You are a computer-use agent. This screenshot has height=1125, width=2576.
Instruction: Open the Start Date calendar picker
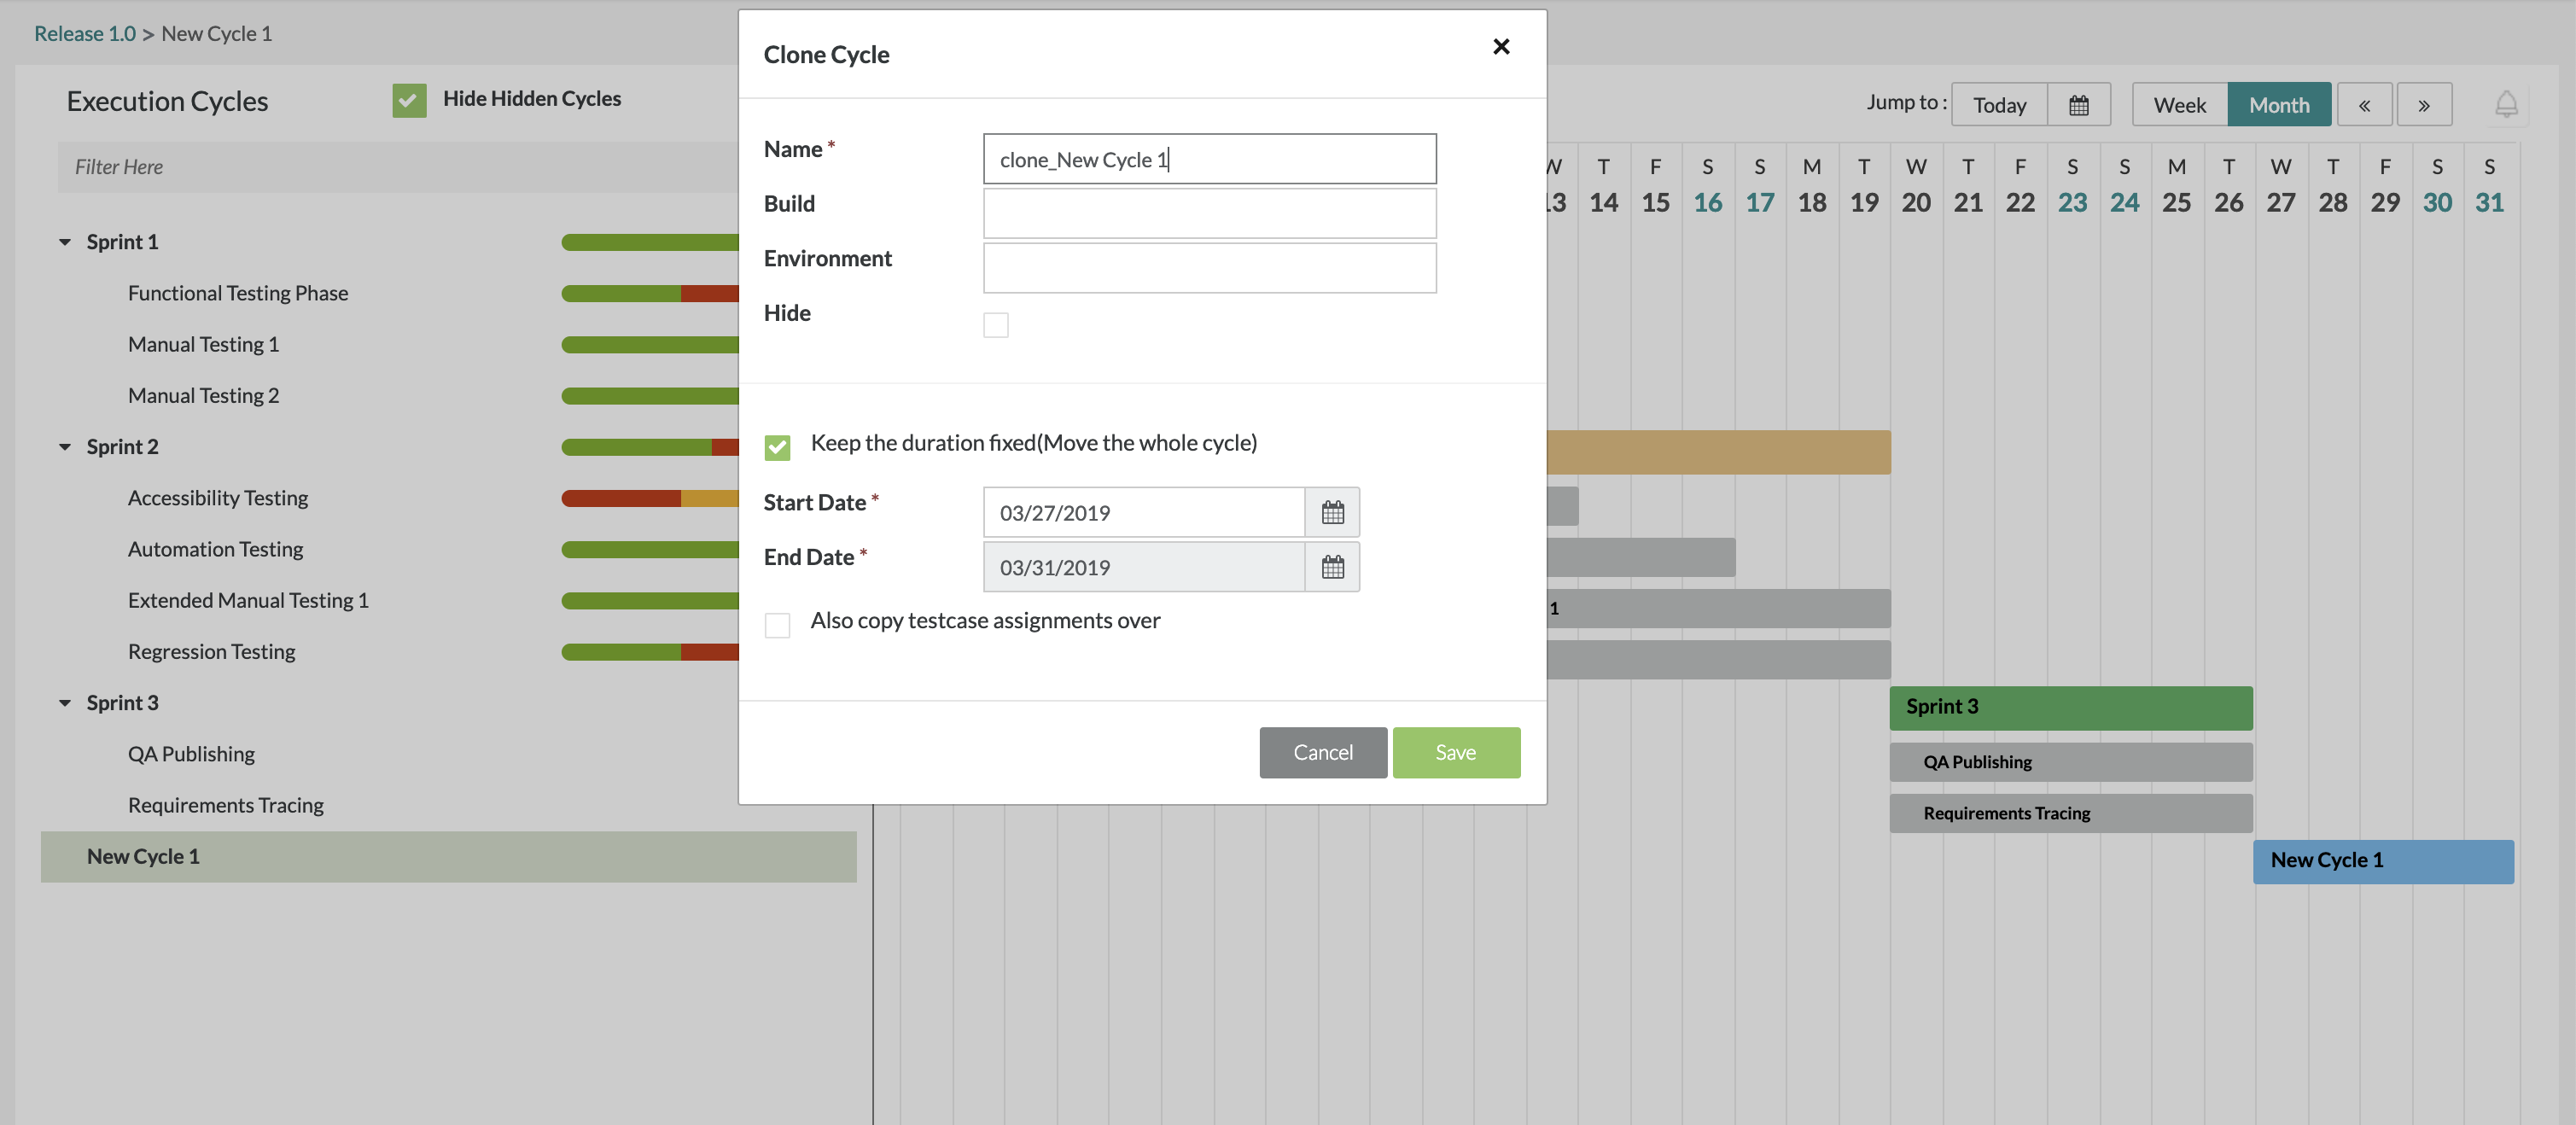1332,512
